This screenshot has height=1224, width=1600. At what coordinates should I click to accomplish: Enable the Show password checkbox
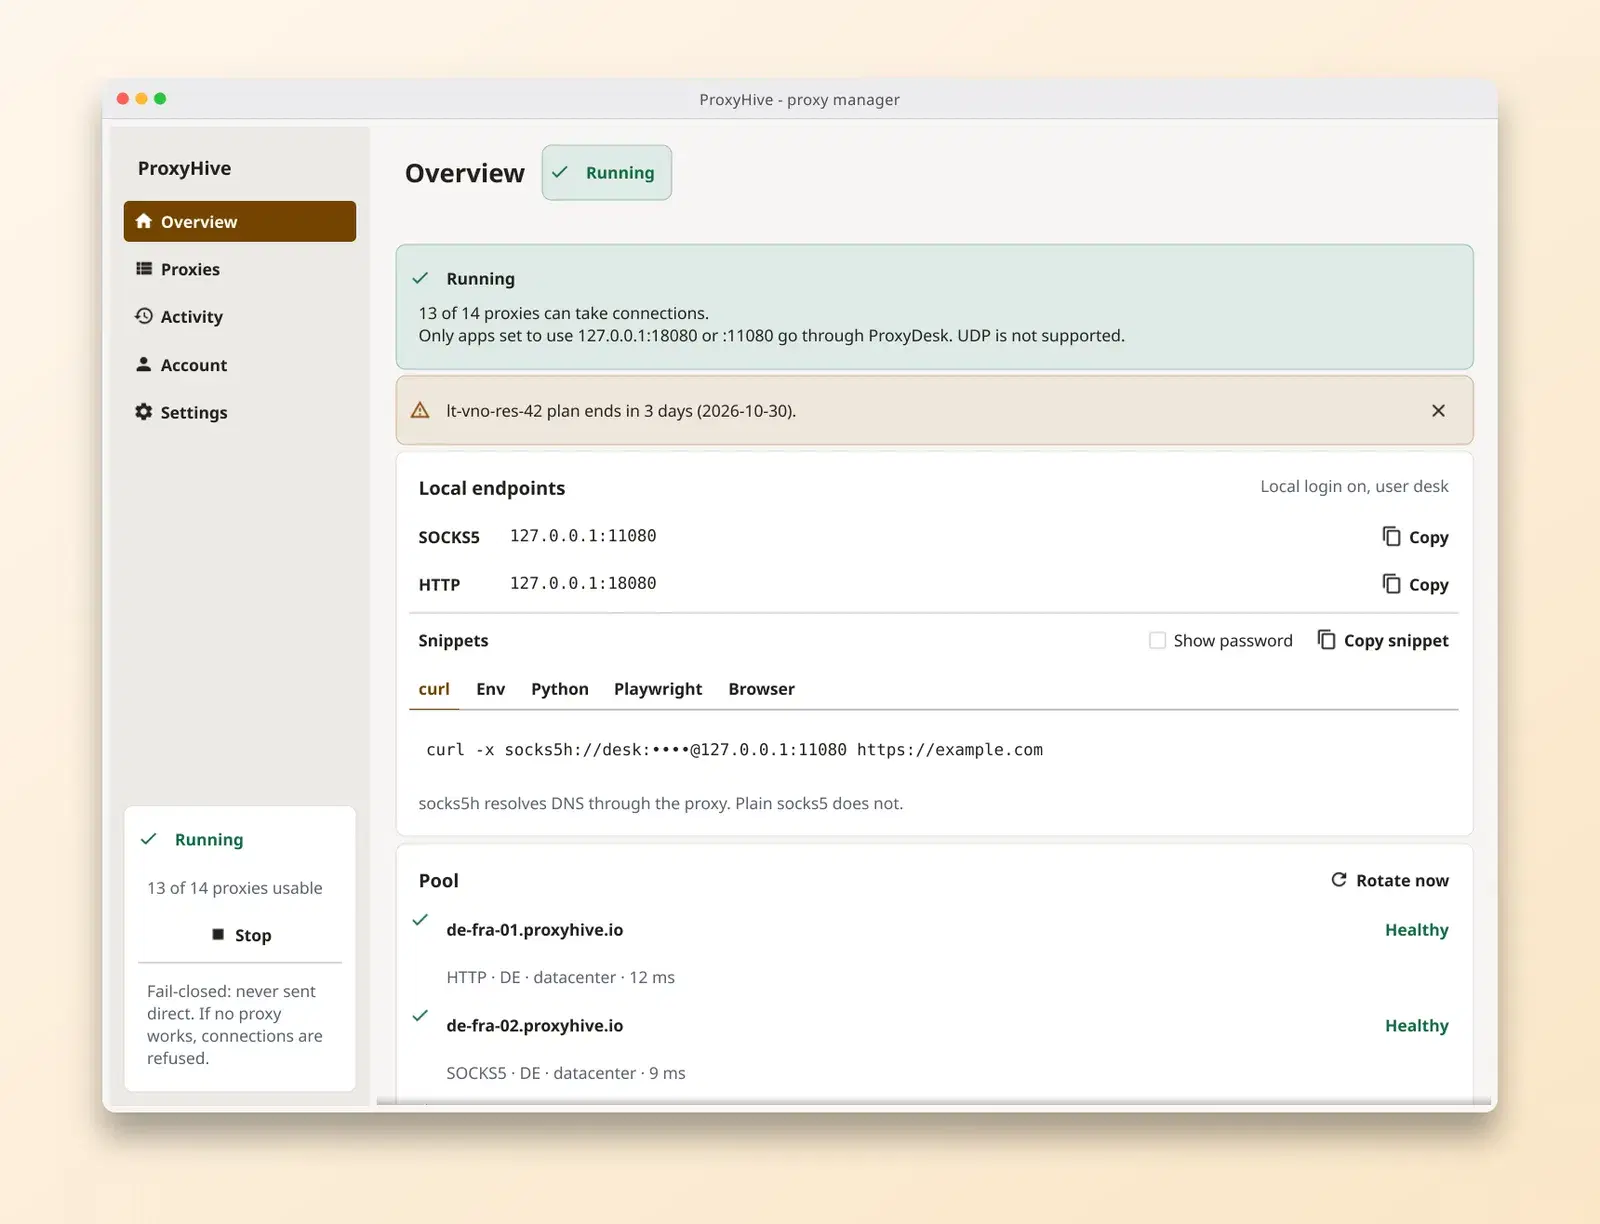tap(1157, 640)
